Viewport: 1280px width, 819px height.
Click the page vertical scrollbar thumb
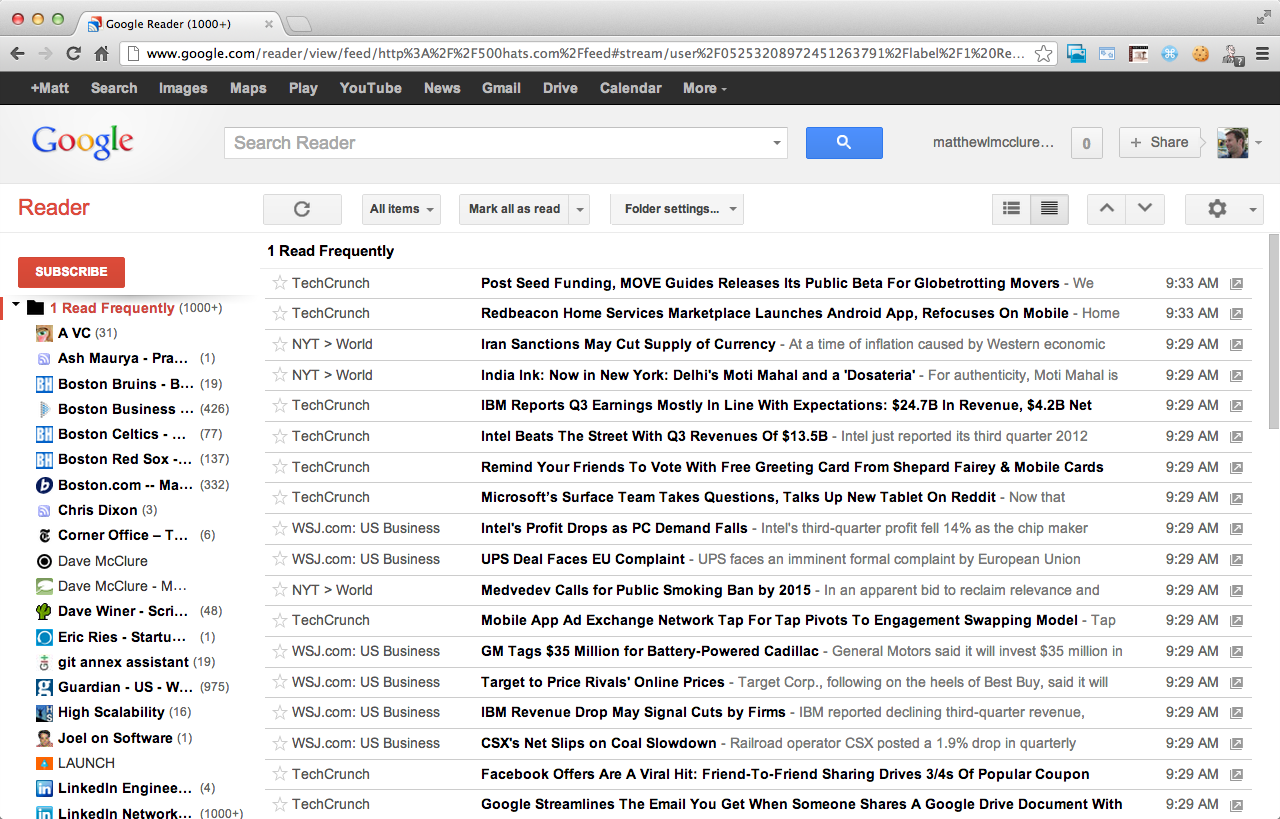click(x=1273, y=332)
